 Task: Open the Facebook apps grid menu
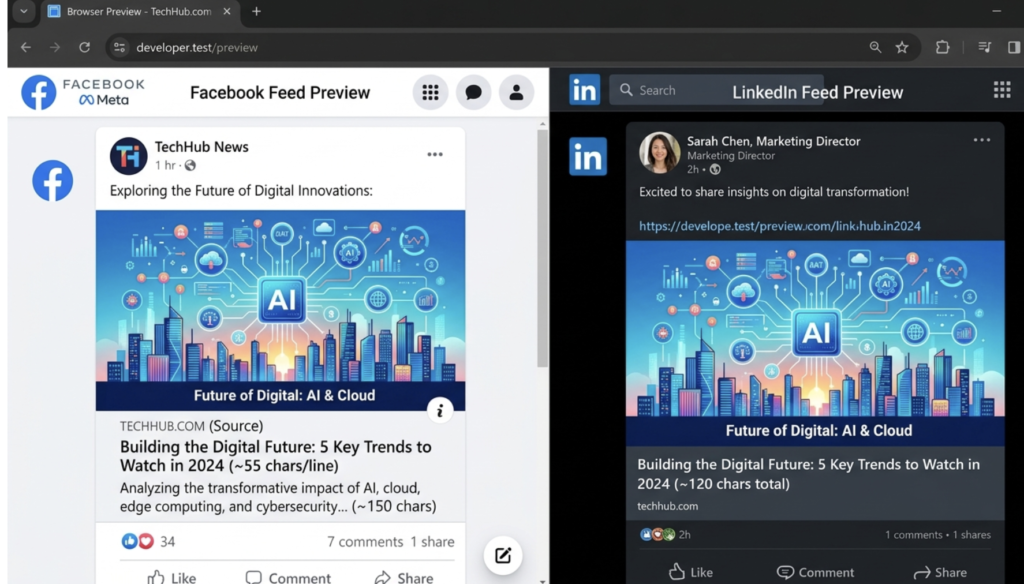point(430,92)
